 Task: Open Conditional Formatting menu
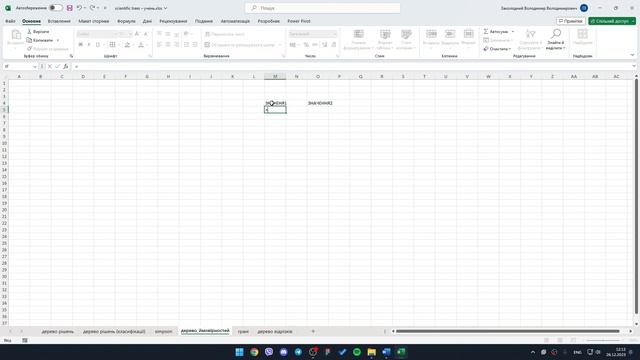tap(358, 40)
